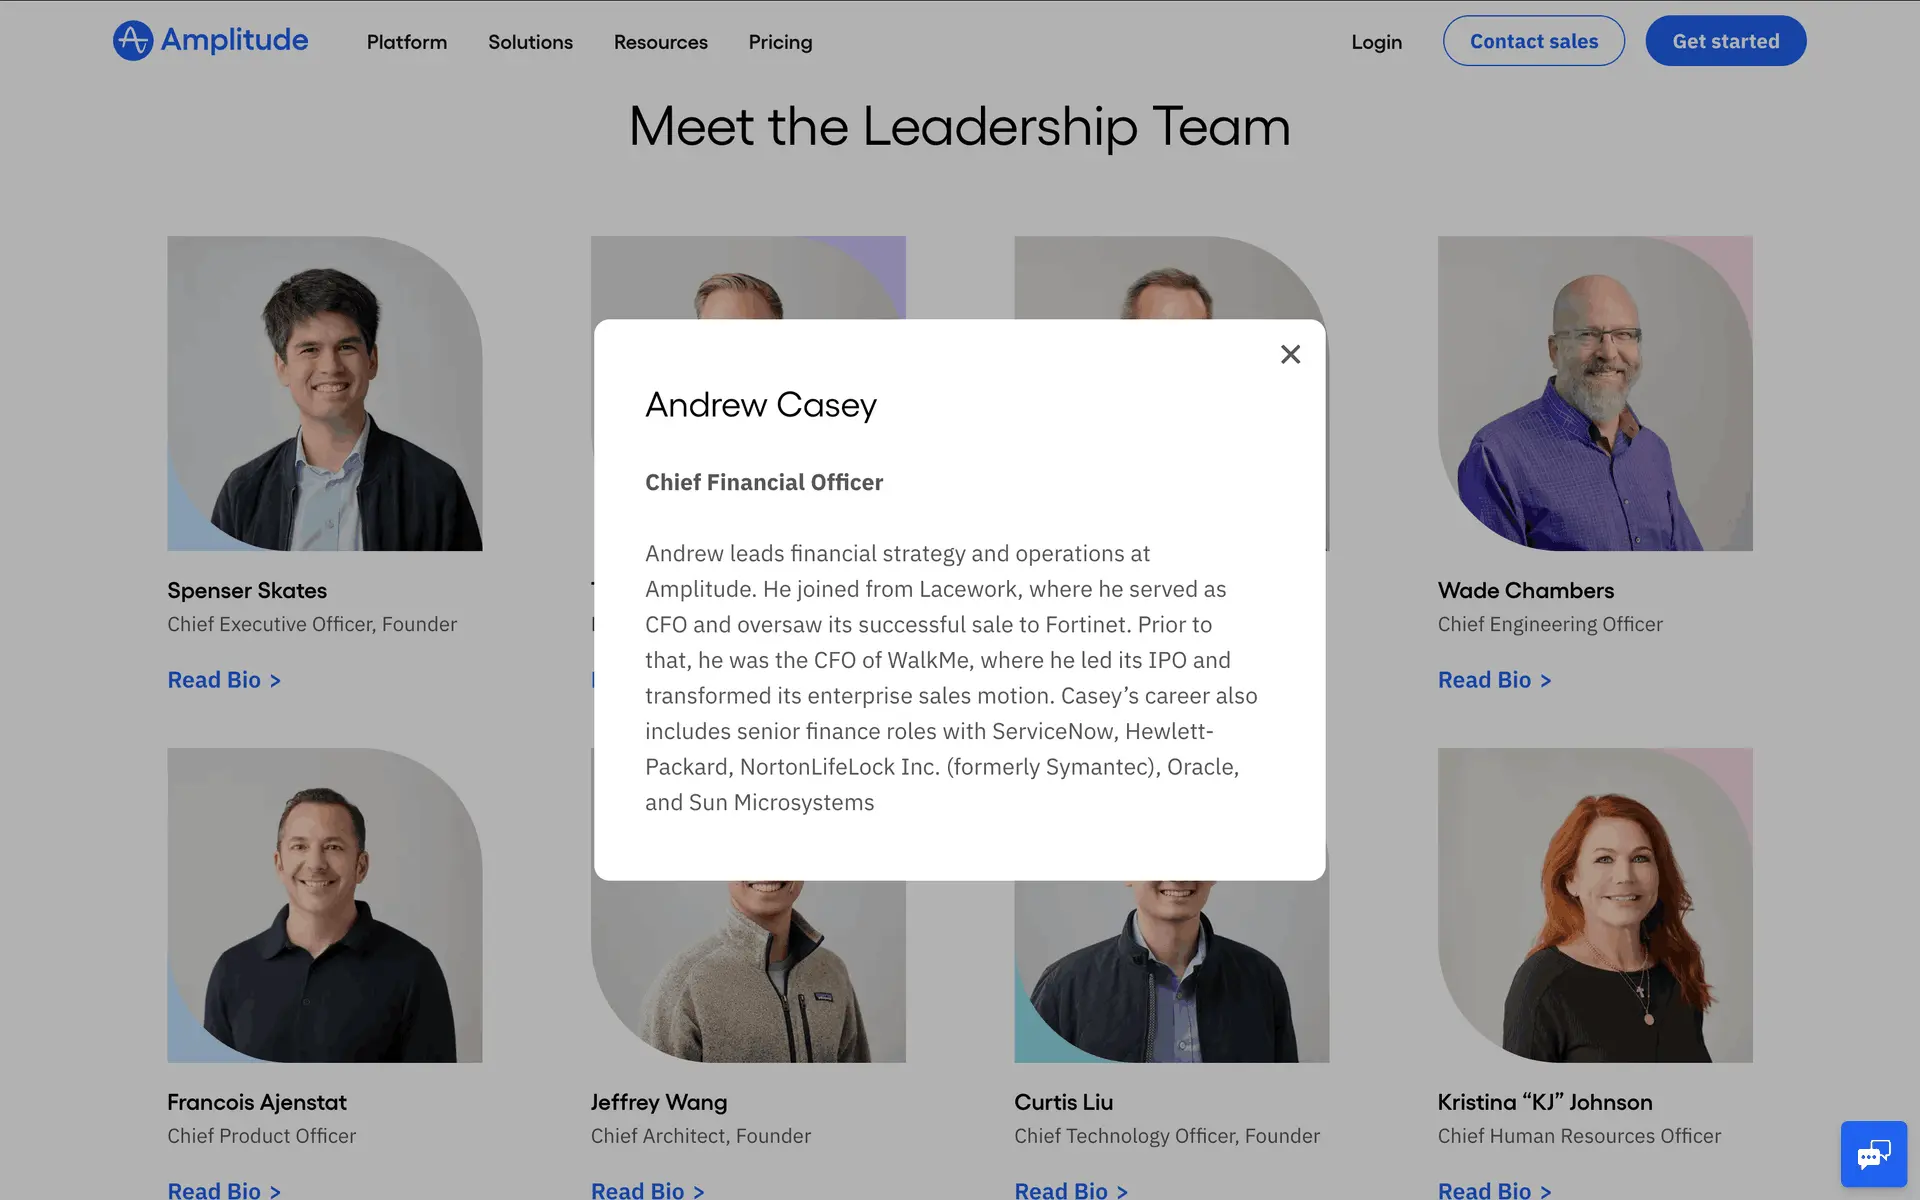Open Francois Ajenstat's Read Bio link
The height and width of the screenshot is (1200, 1920).
tap(224, 1190)
